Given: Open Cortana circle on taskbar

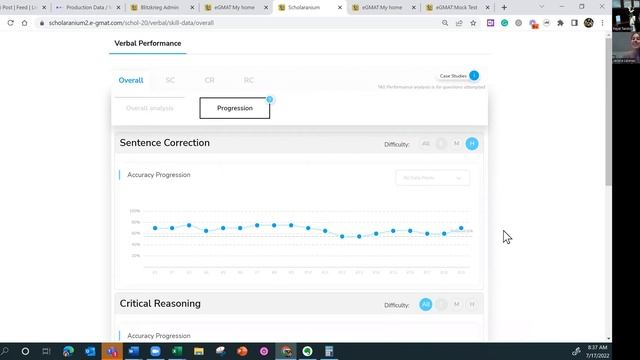Looking at the screenshot, I should (x=25, y=351).
